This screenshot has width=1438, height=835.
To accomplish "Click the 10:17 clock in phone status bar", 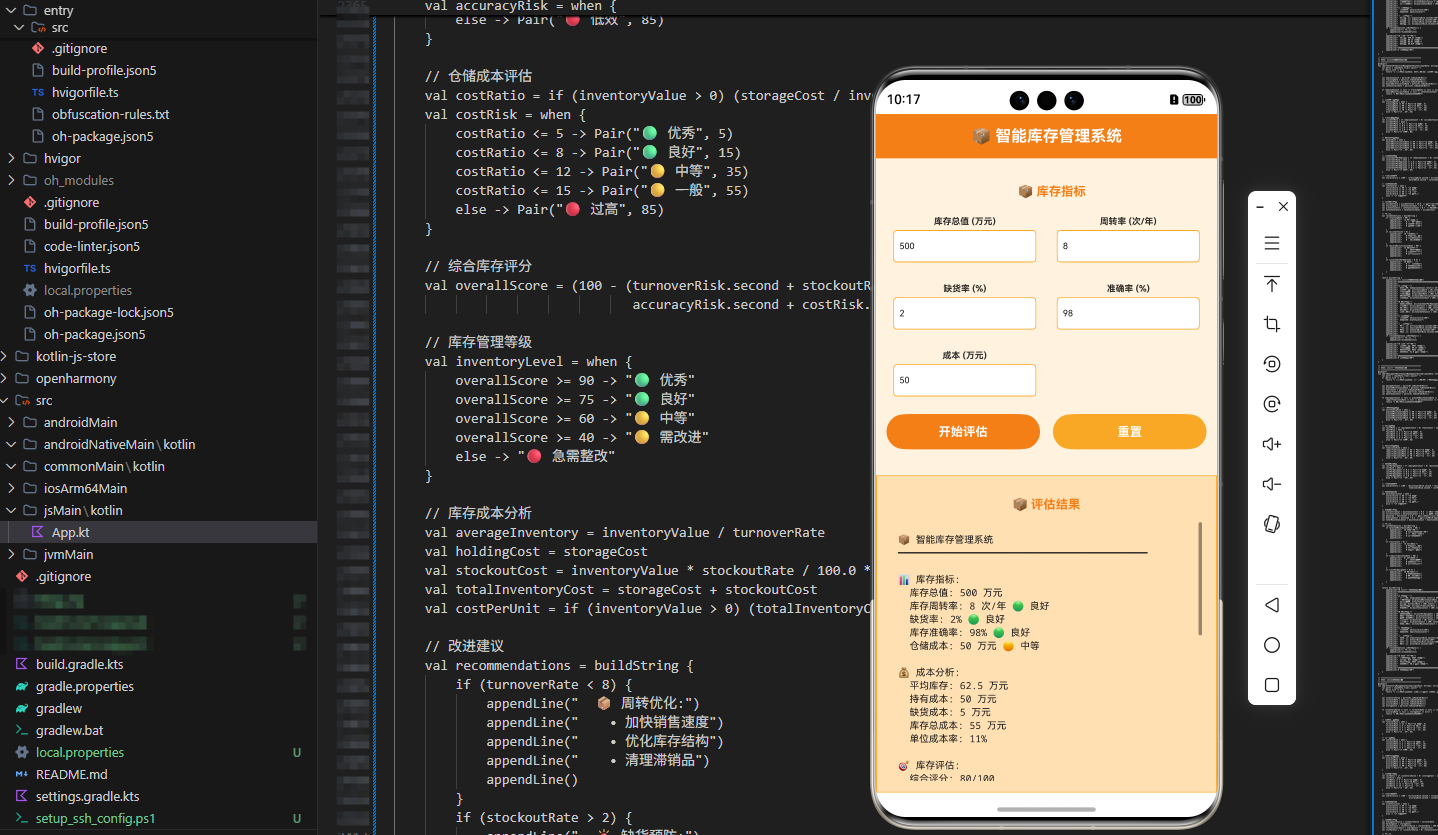I will (903, 100).
